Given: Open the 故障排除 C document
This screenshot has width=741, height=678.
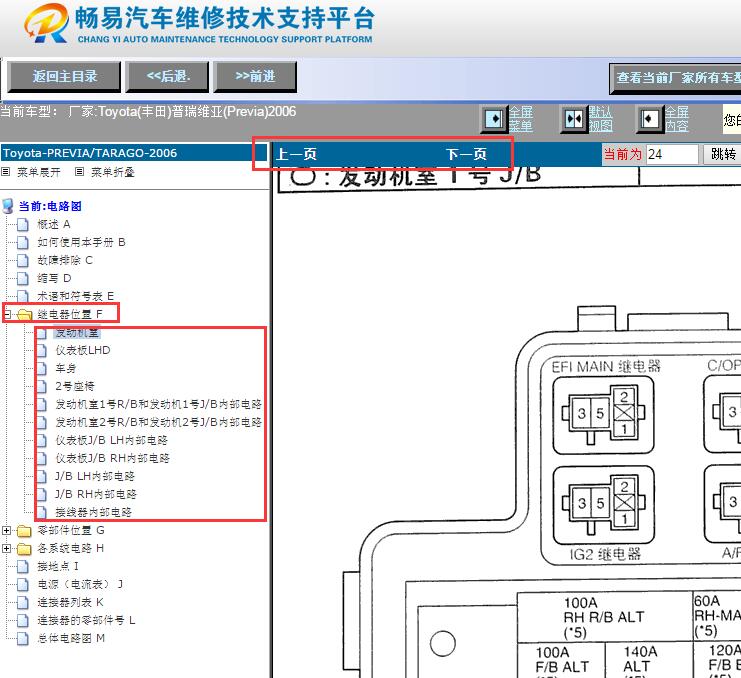Looking at the screenshot, I should (65, 260).
